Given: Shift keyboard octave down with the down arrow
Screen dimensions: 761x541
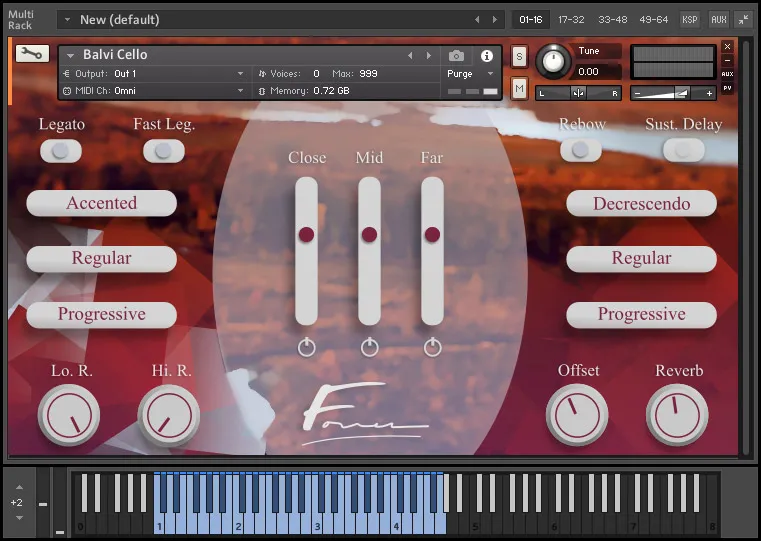Looking at the screenshot, I should pyautogui.click(x=19, y=518).
